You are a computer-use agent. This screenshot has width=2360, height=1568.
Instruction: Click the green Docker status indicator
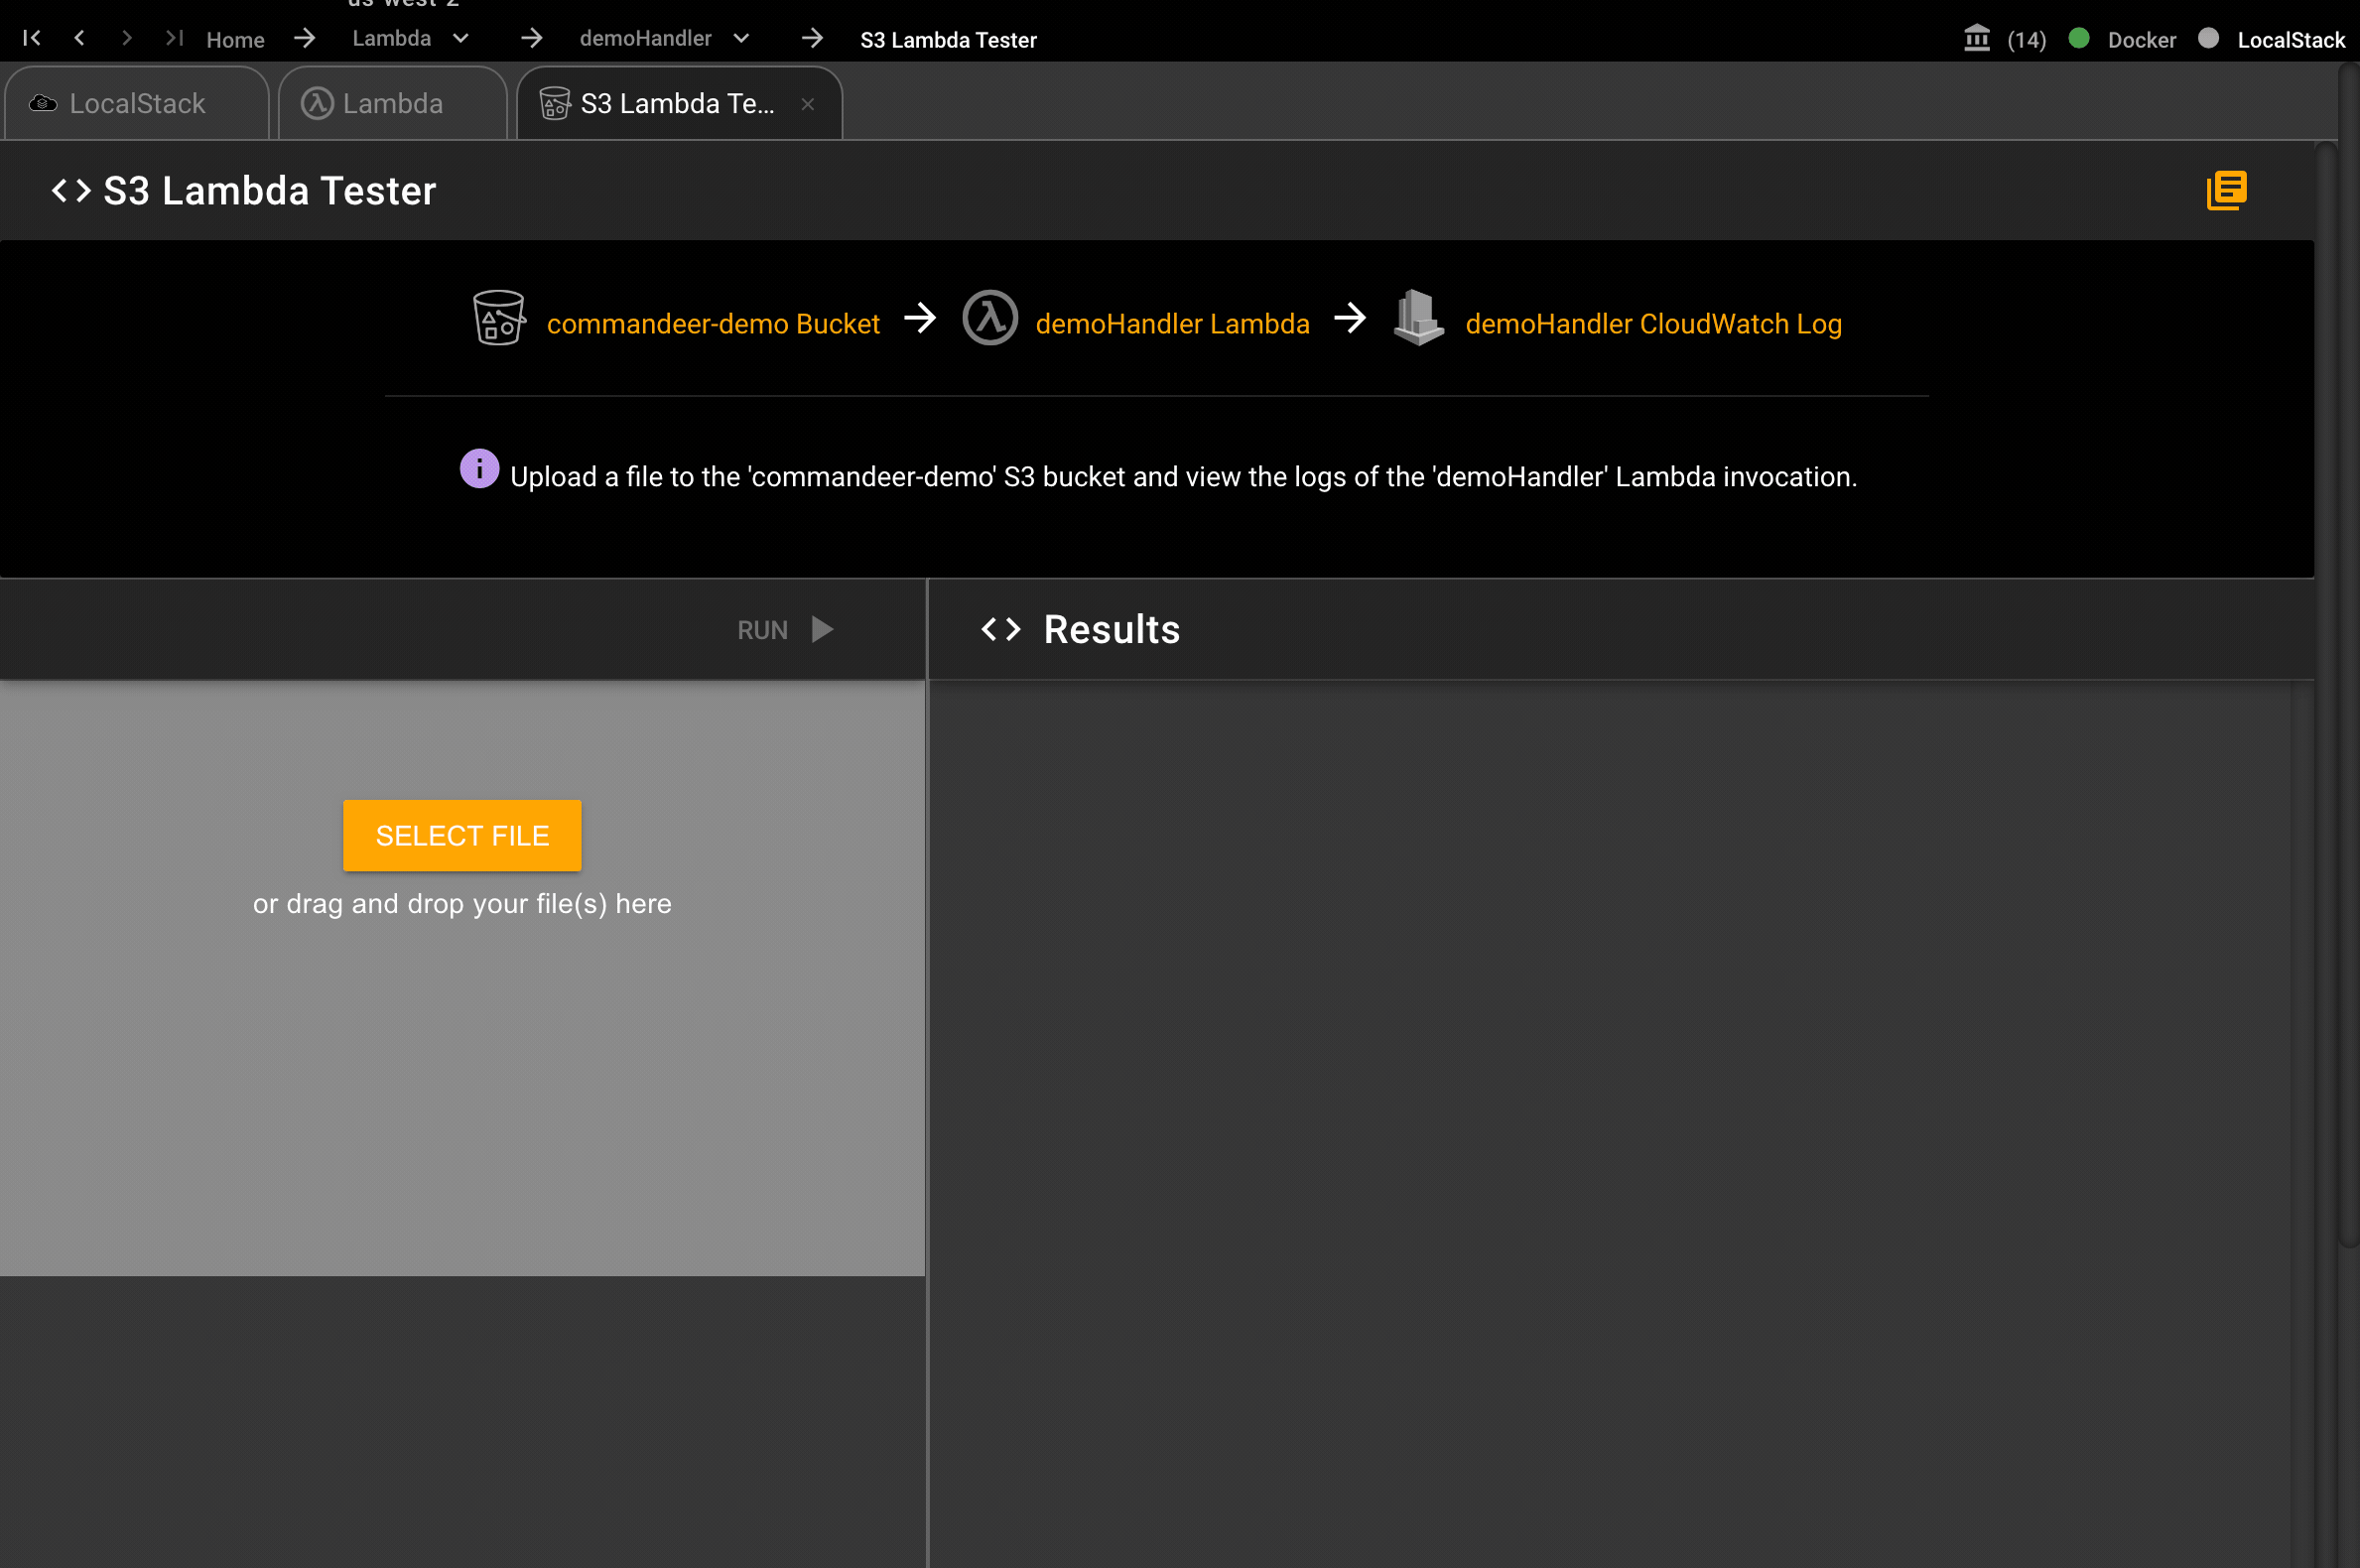coord(2078,38)
